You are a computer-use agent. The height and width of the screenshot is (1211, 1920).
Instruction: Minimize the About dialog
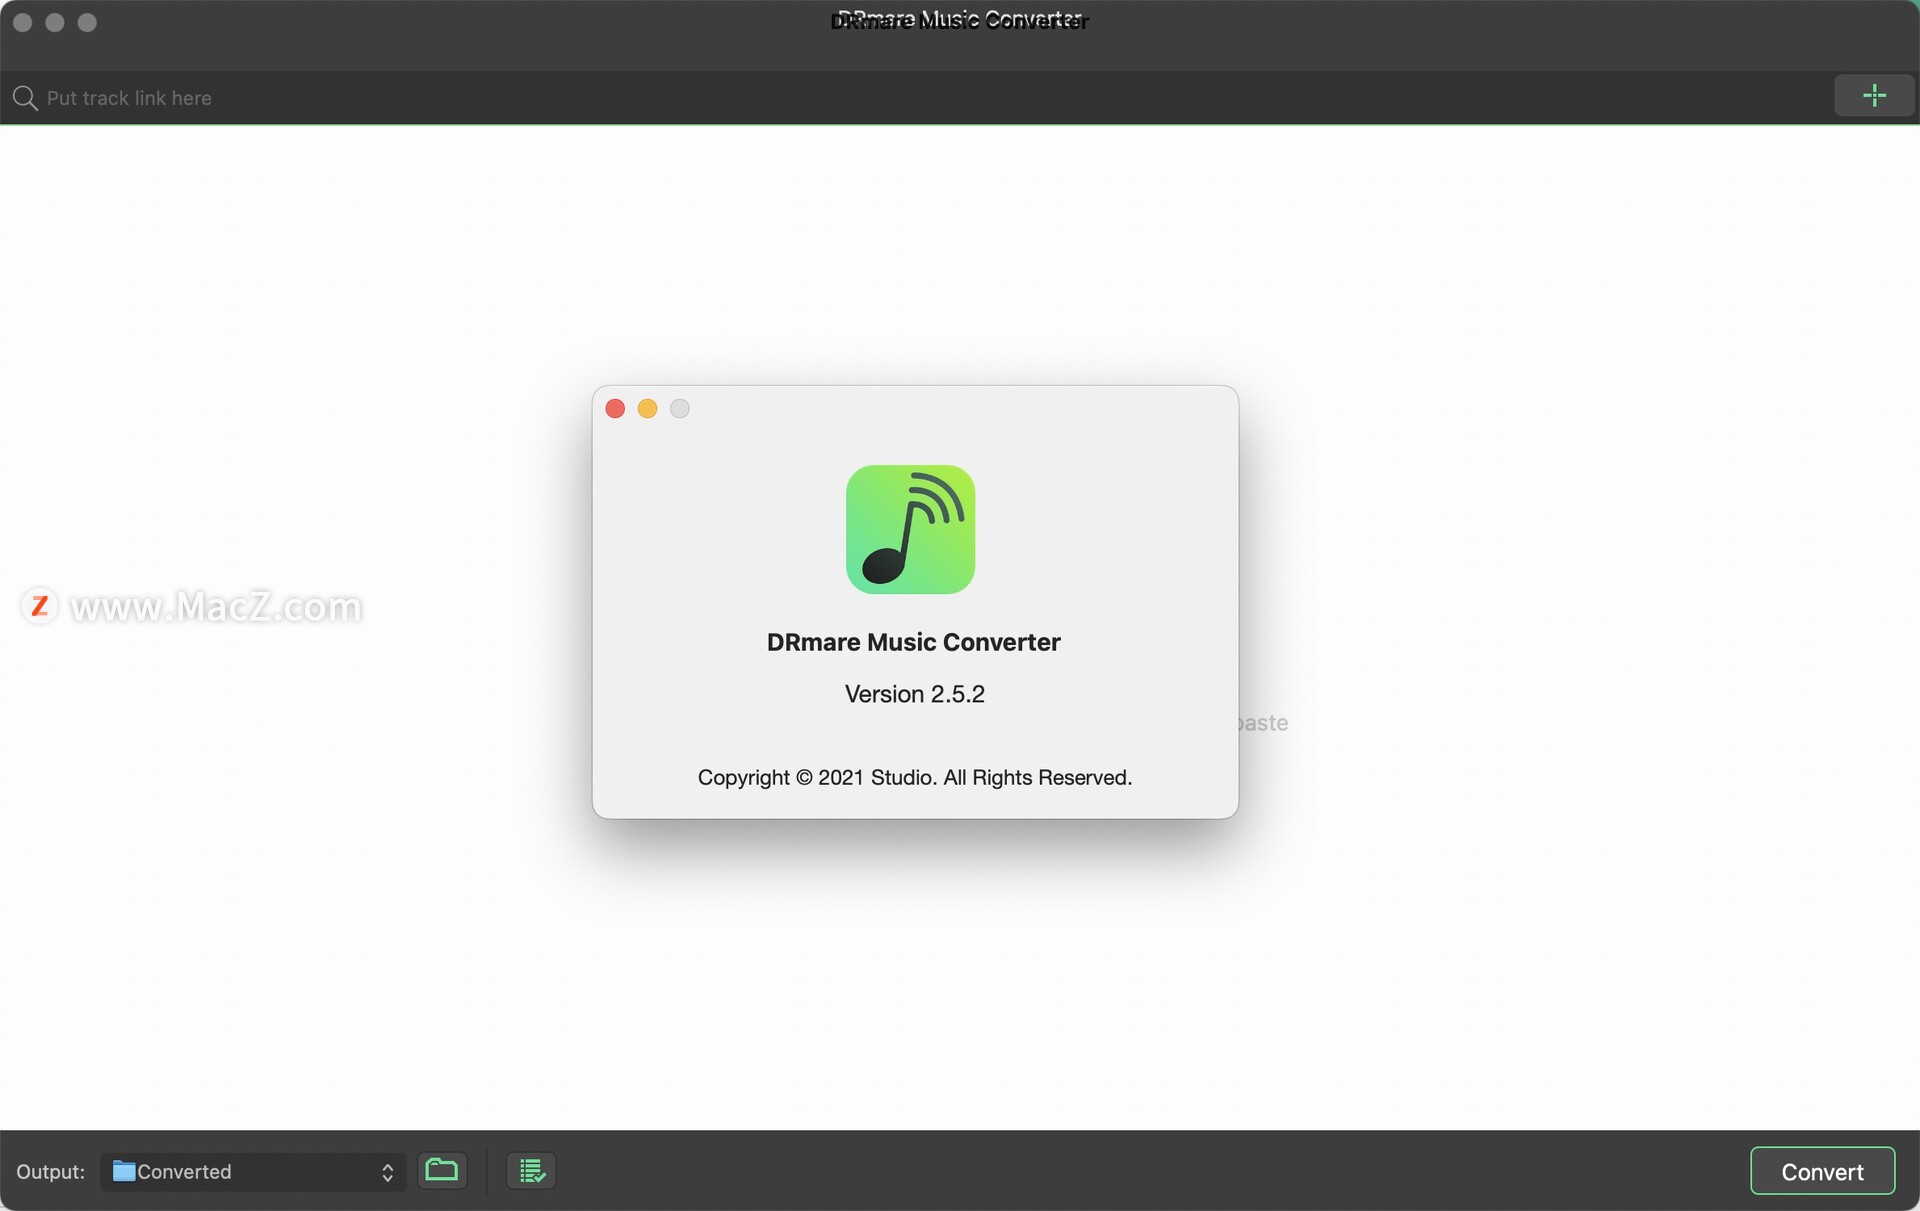[x=647, y=408]
